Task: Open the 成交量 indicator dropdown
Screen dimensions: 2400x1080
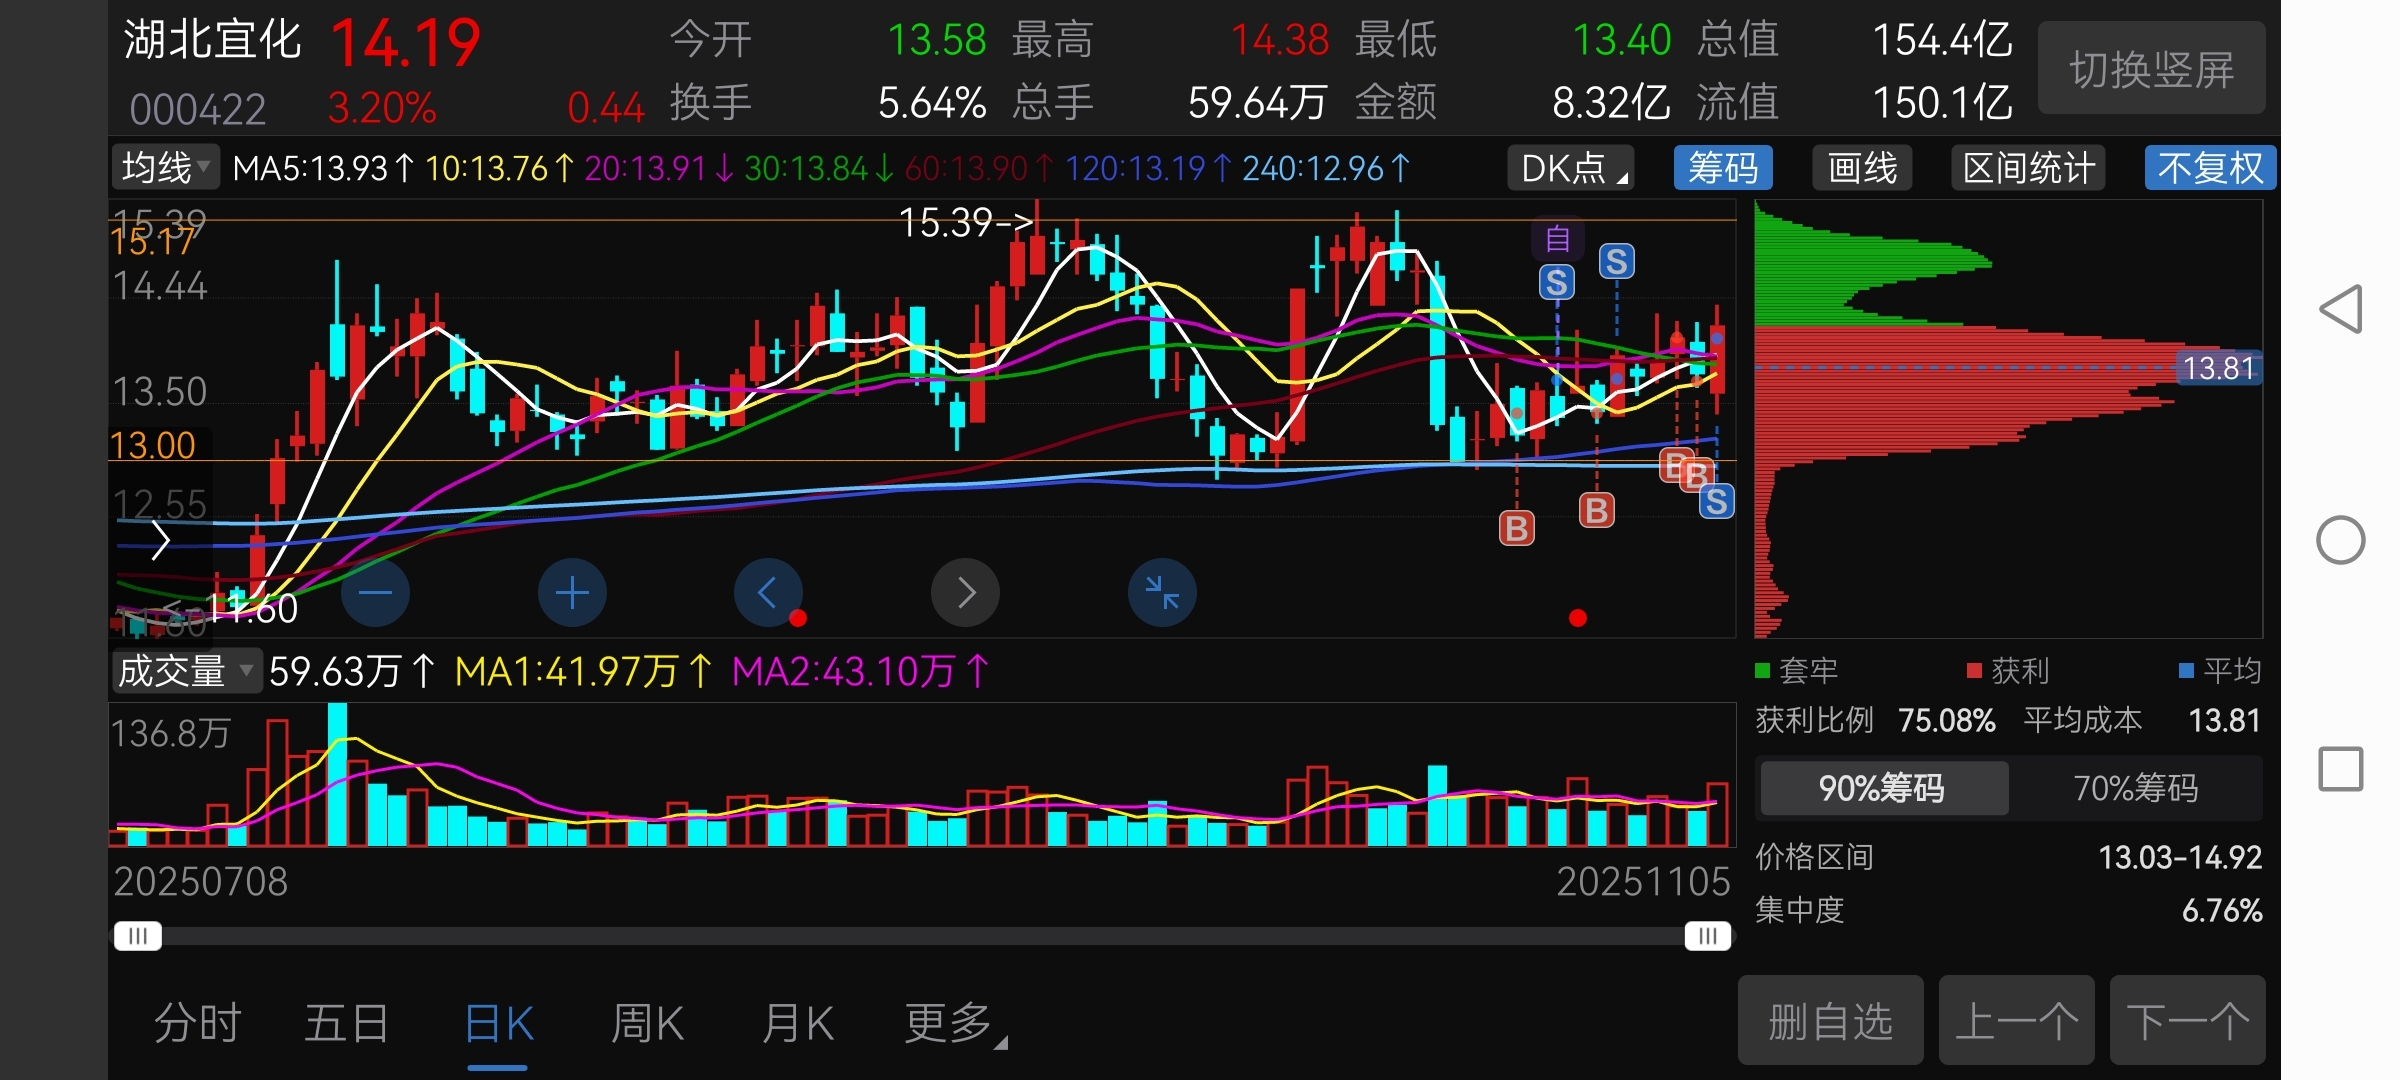Action: [x=185, y=671]
